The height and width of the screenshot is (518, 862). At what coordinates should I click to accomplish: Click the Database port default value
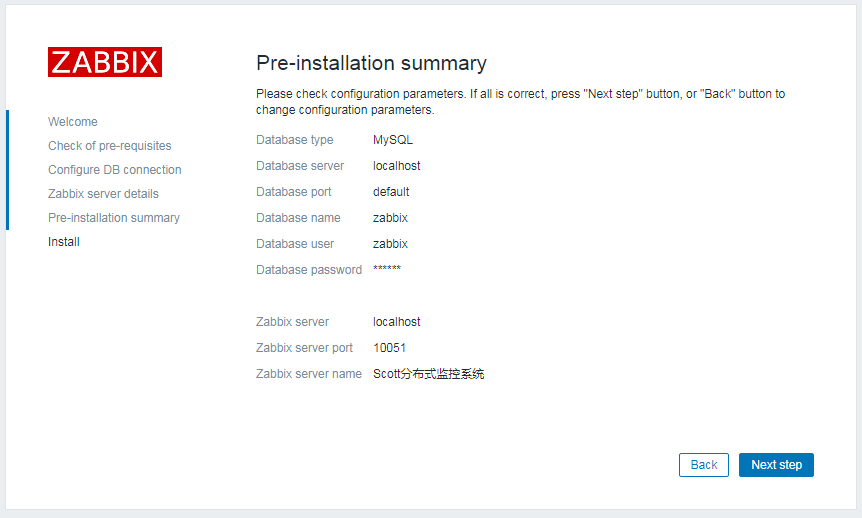click(391, 192)
